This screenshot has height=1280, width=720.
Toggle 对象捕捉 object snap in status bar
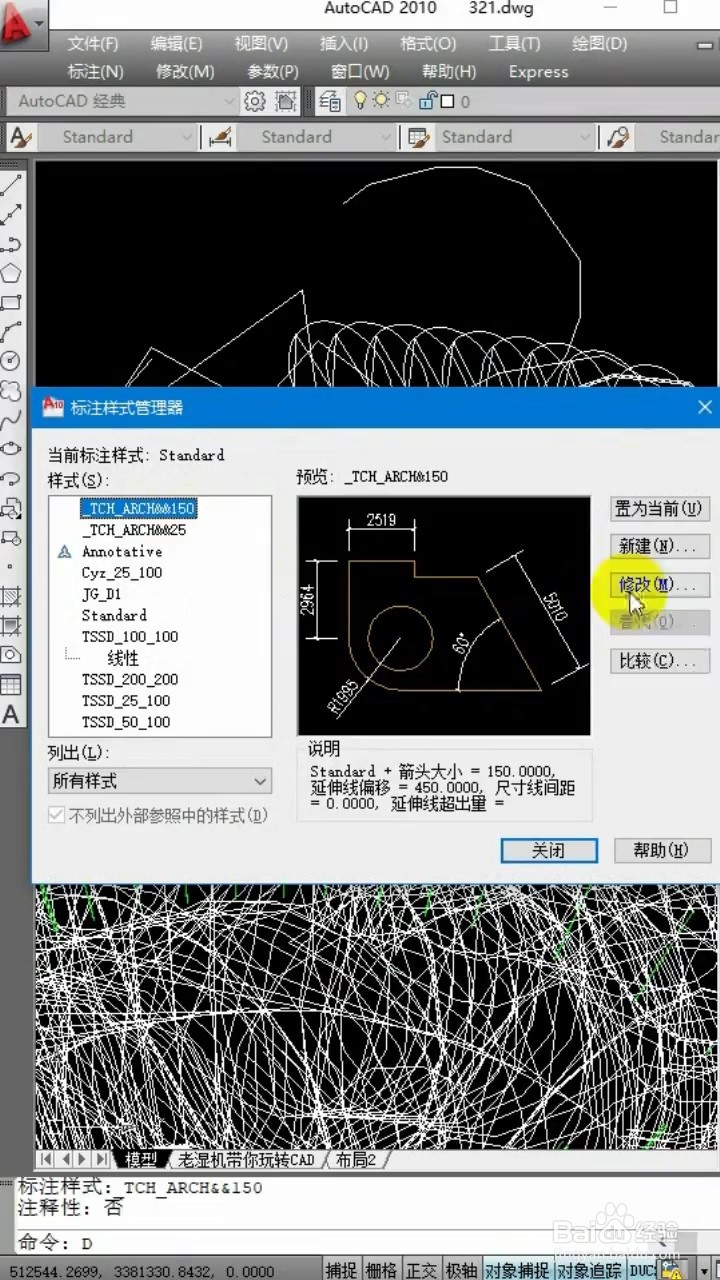517,1270
